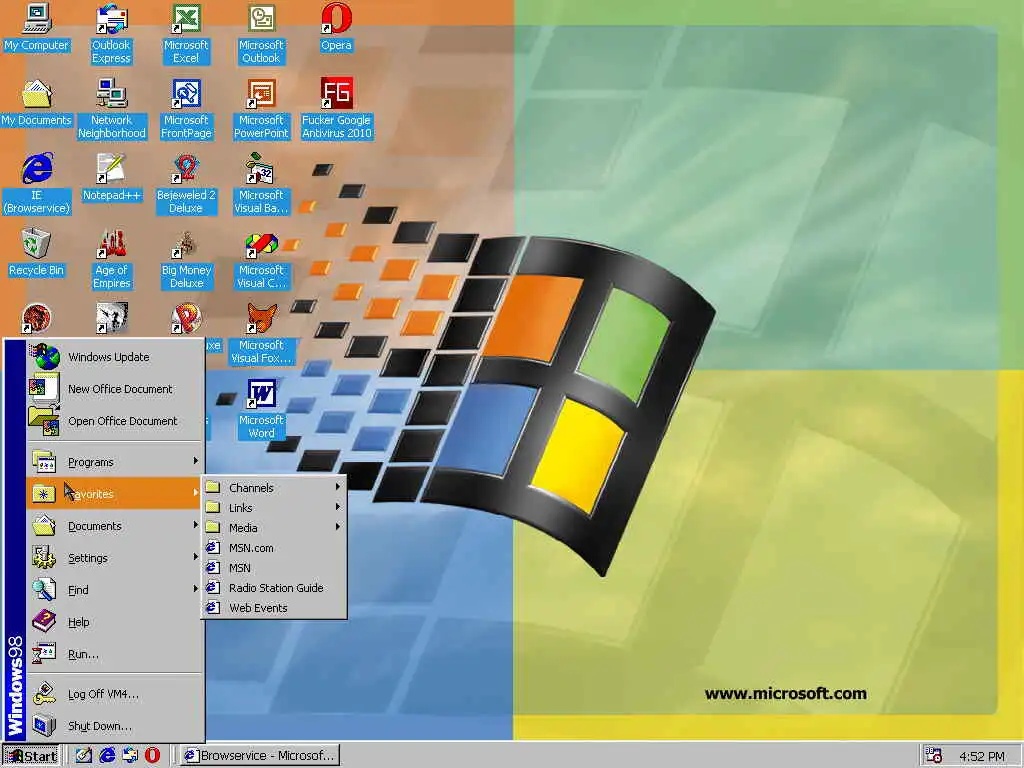Click the Opera icon in the quick launch bar
The height and width of the screenshot is (768, 1024).
pyautogui.click(x=152, y=756)
